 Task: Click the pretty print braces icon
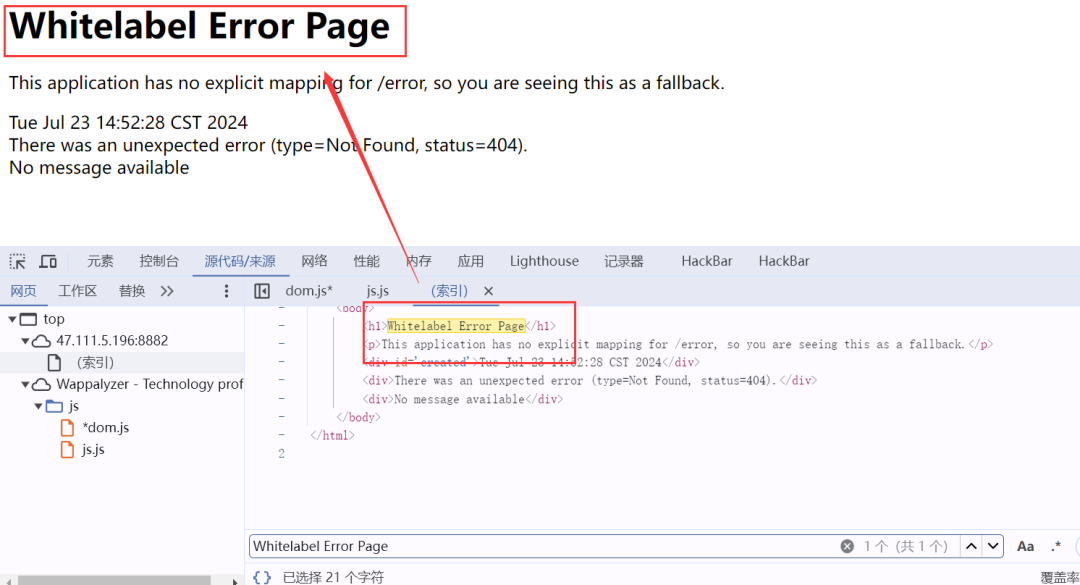point(262,577)
